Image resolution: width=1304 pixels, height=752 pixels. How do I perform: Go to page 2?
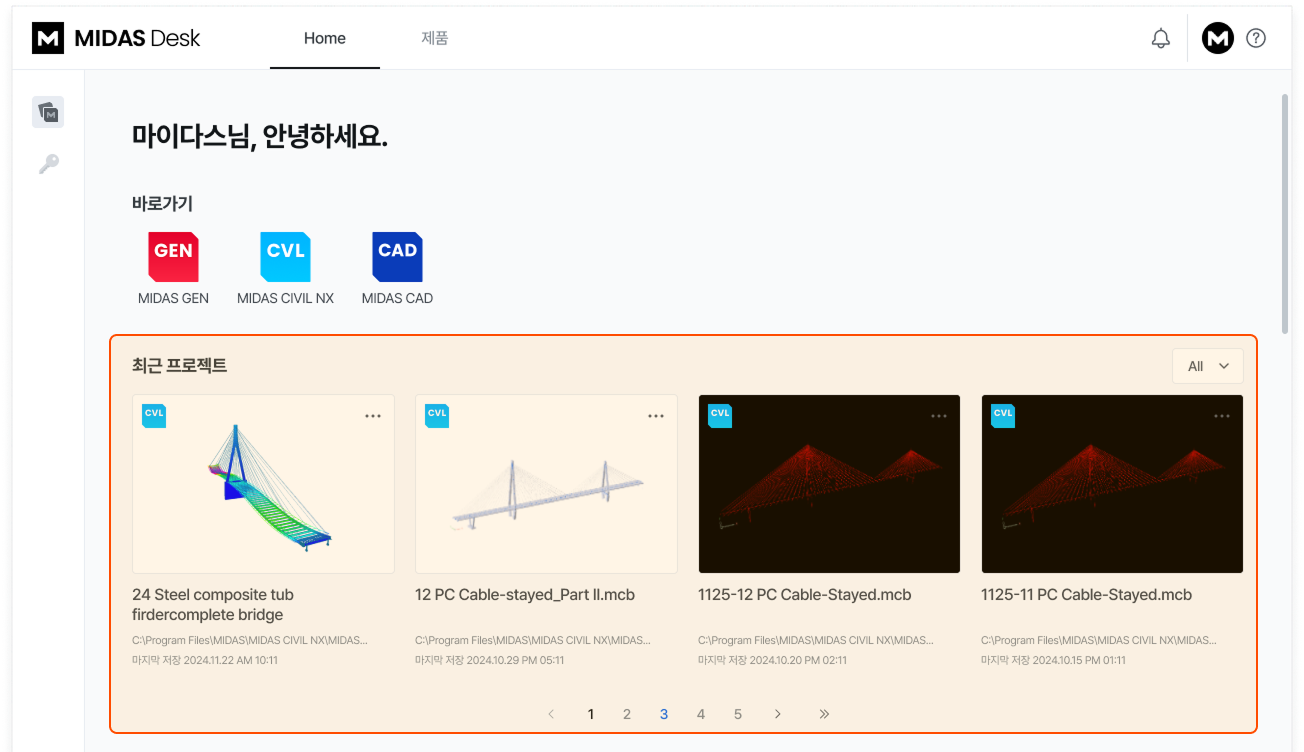coord(627,714)
